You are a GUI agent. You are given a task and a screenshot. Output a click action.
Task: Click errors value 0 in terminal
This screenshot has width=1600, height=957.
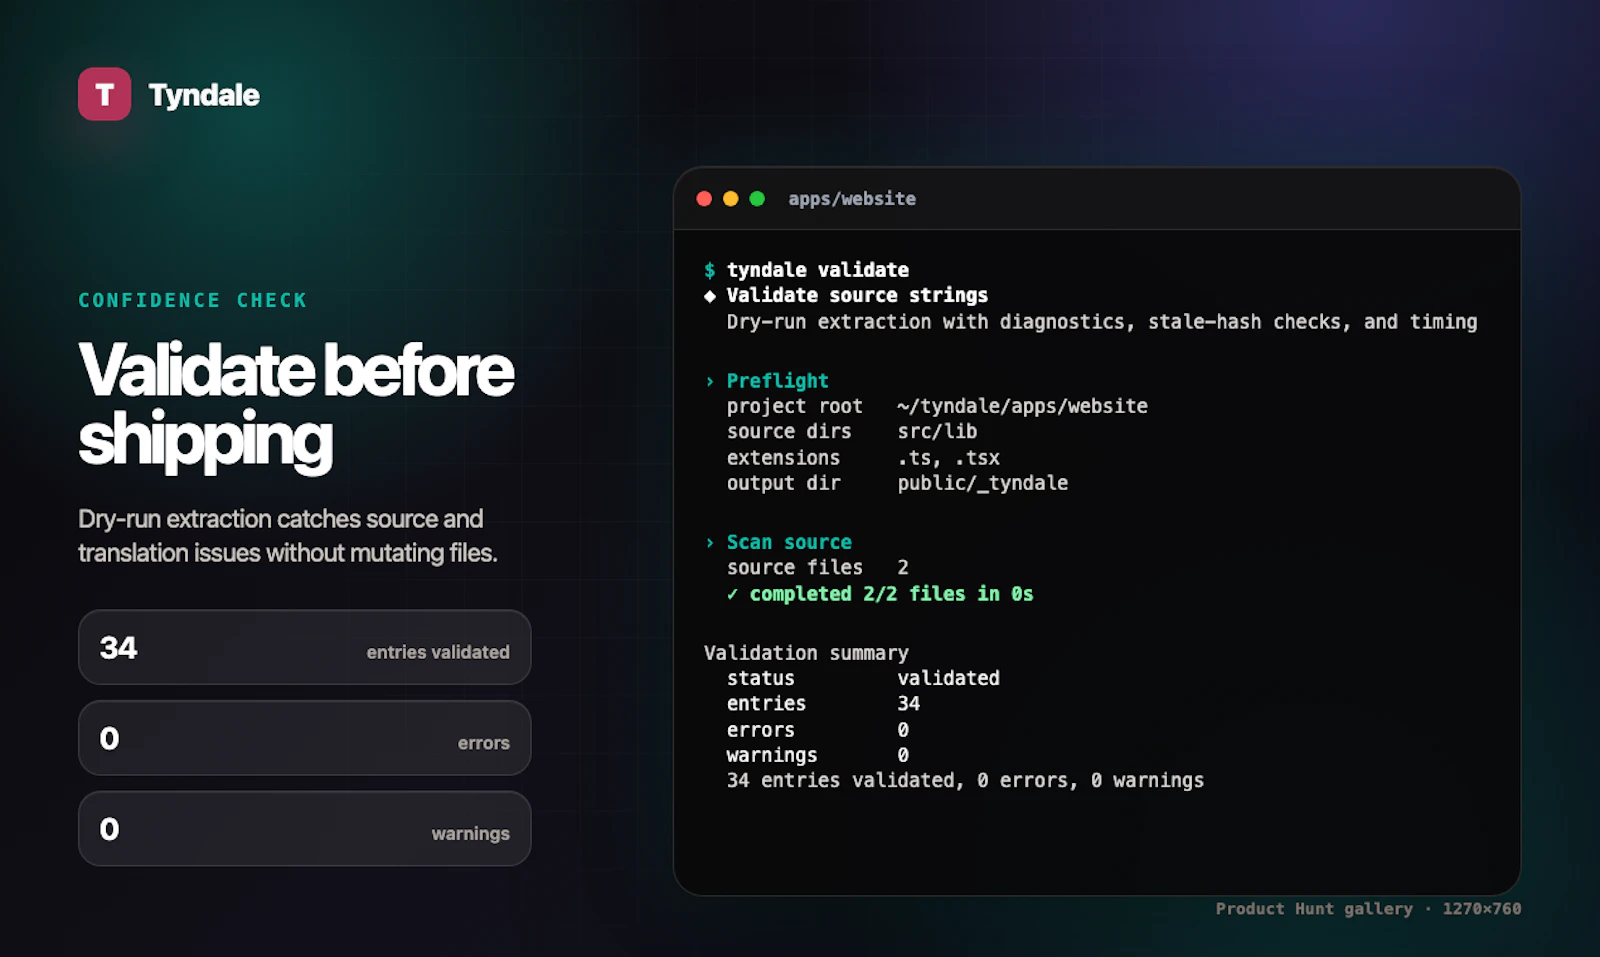903,730
